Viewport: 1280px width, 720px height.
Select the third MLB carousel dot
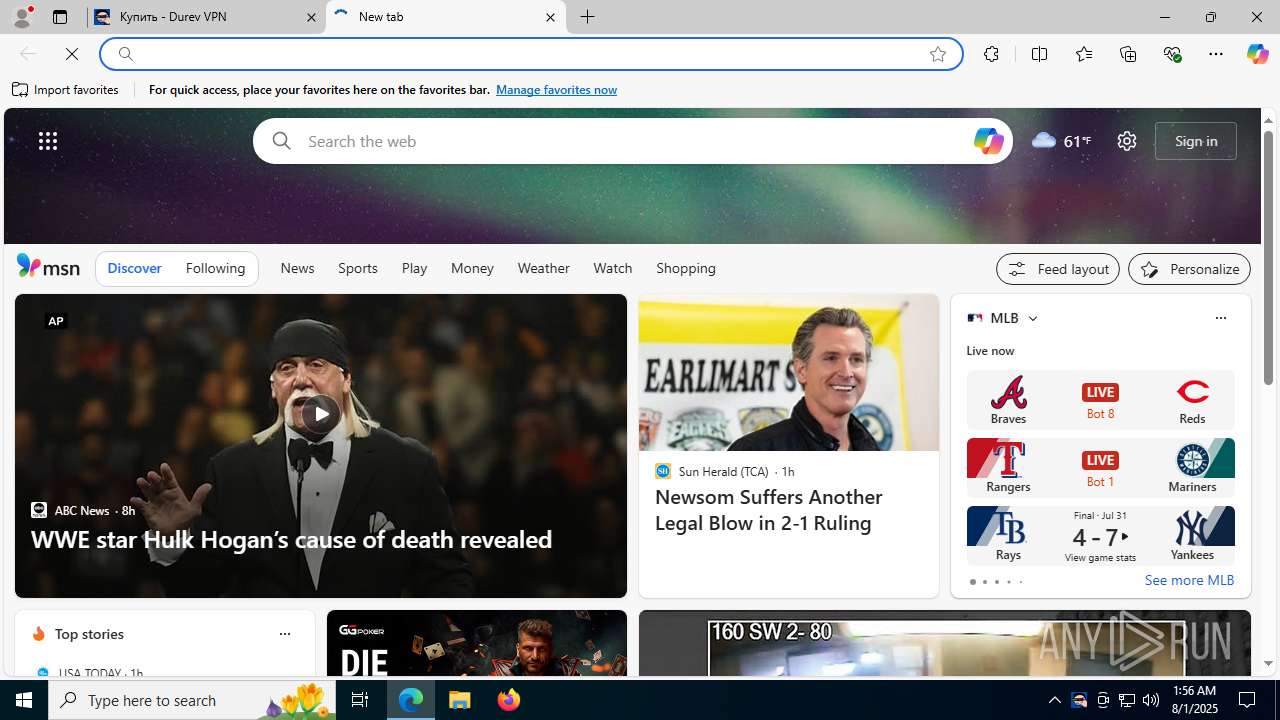click(996, 582)
